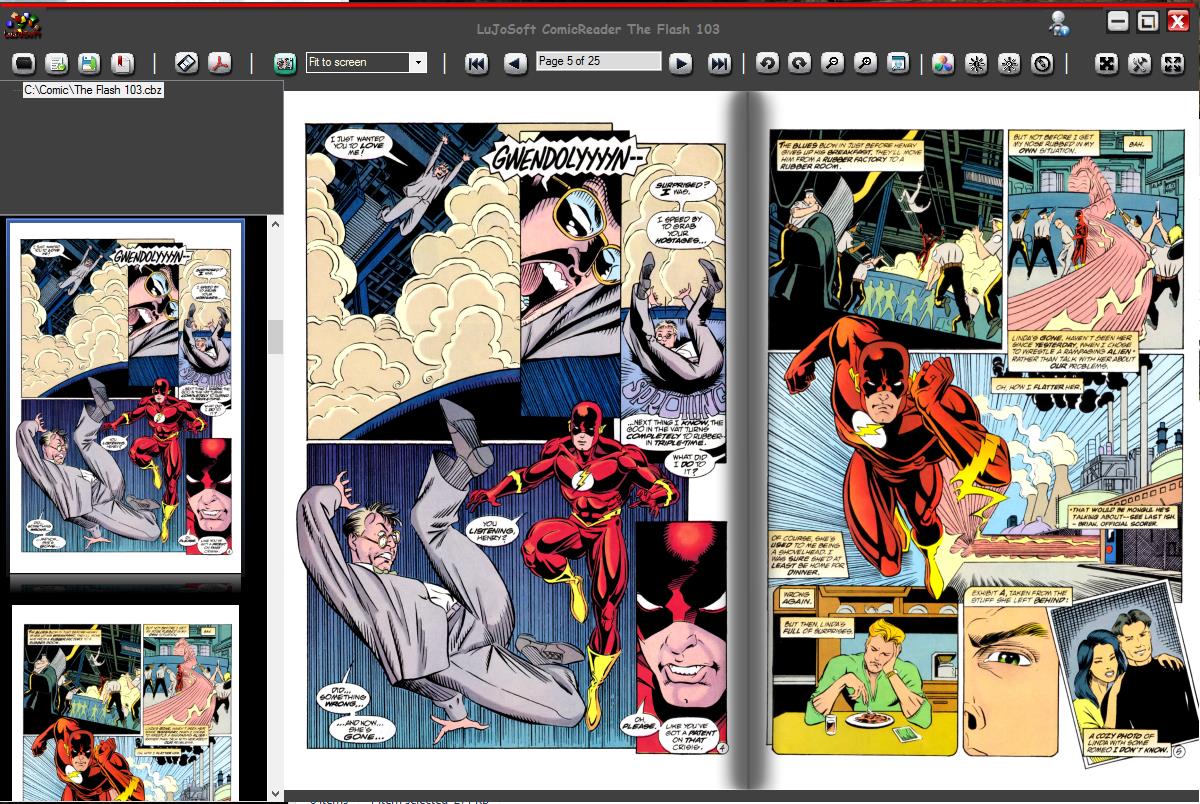Click the blue page icon after the magnifiers

pos(897,63)
